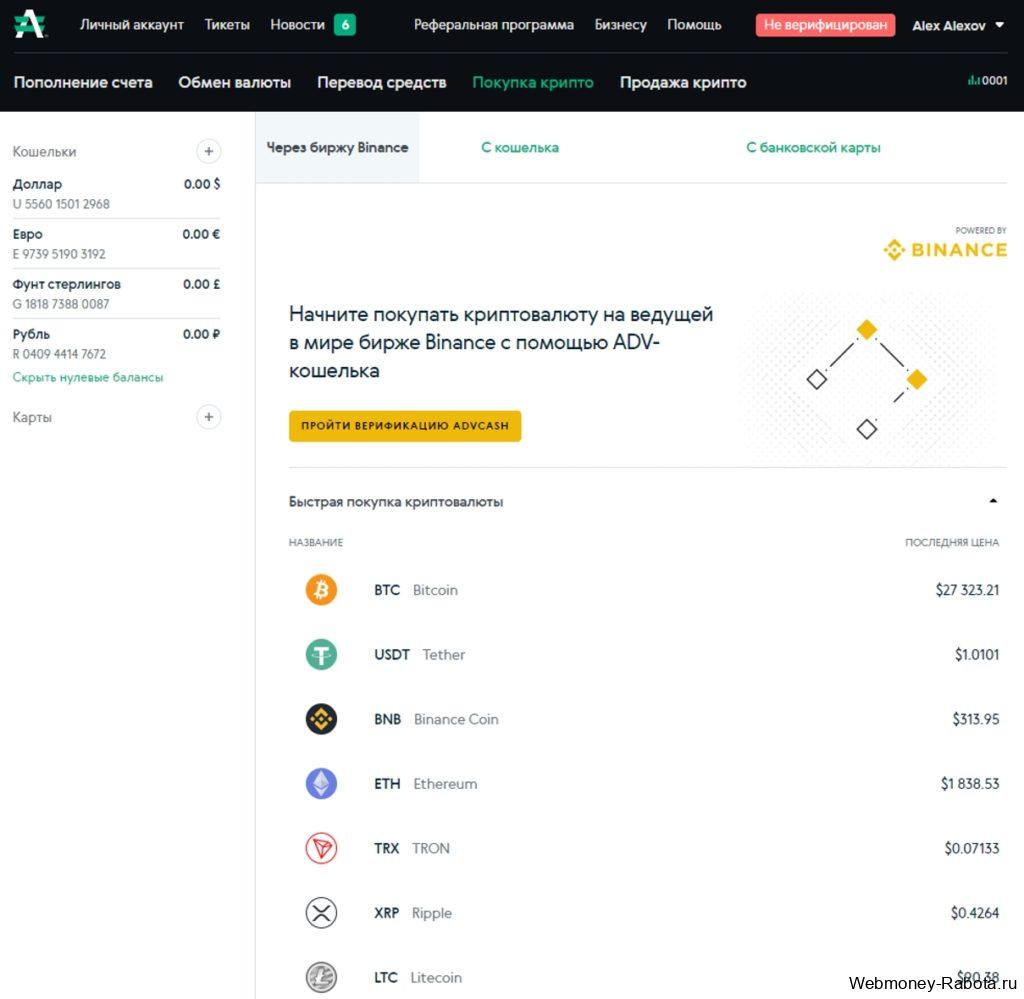Click Bitcoin price $27 323.21
The image size is (1024, 999).
[x=967, y=590]
